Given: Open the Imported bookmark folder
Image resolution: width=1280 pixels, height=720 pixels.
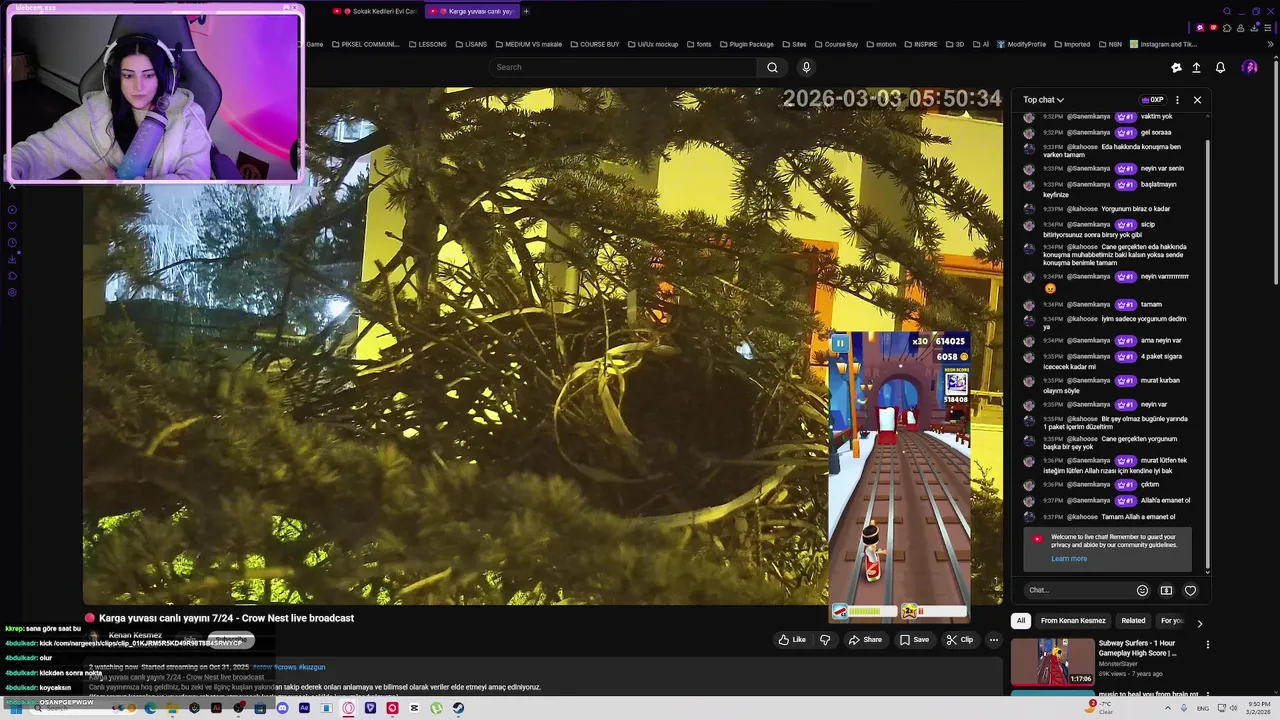Looking at the screenshot, I should (1072, 44).
